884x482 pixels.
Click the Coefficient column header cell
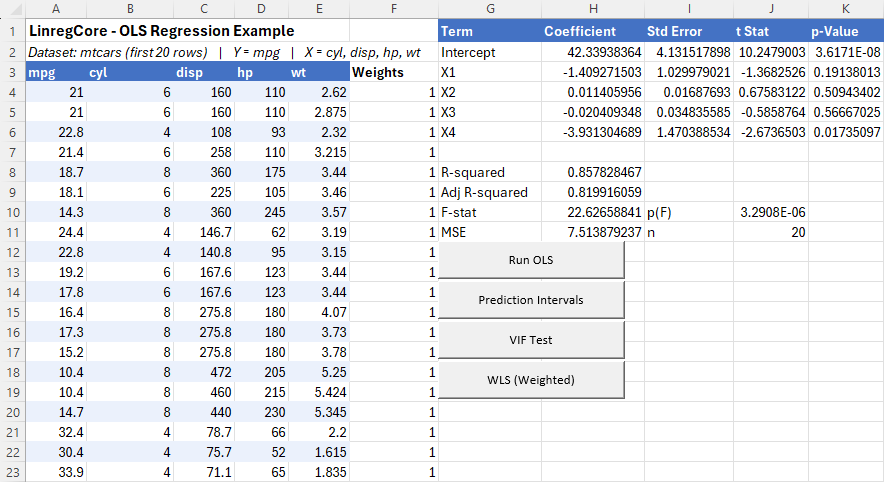[580, 31]
